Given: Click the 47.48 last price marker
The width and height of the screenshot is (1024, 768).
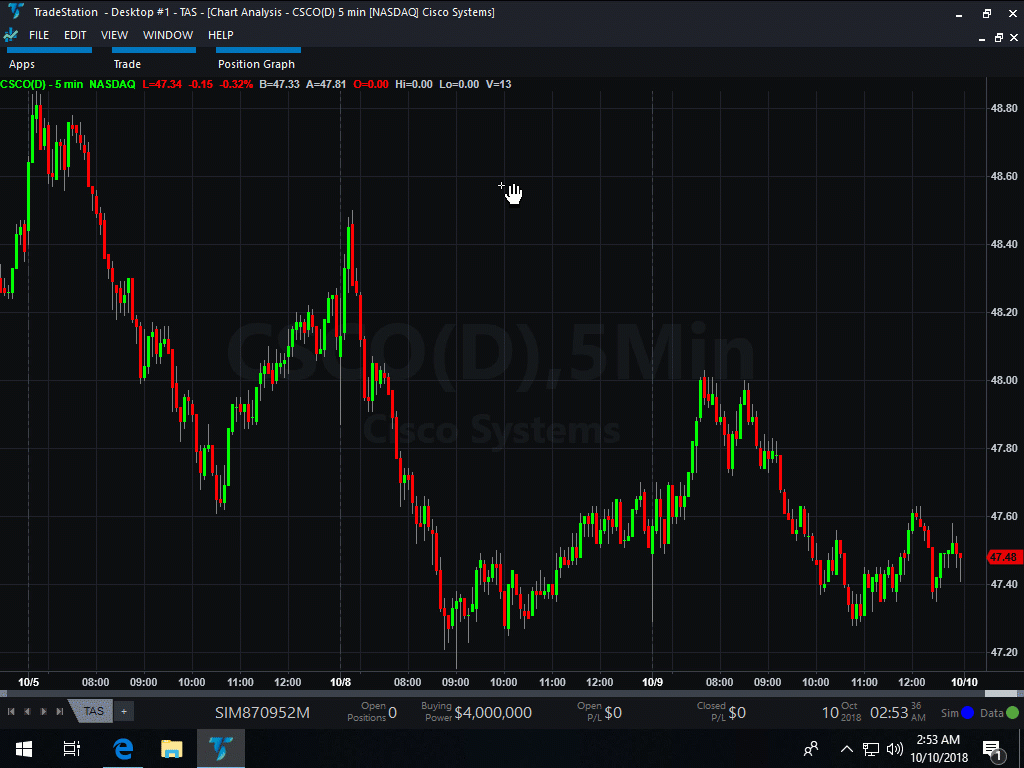Looking at the screenshot, I should pos(1004,557).
